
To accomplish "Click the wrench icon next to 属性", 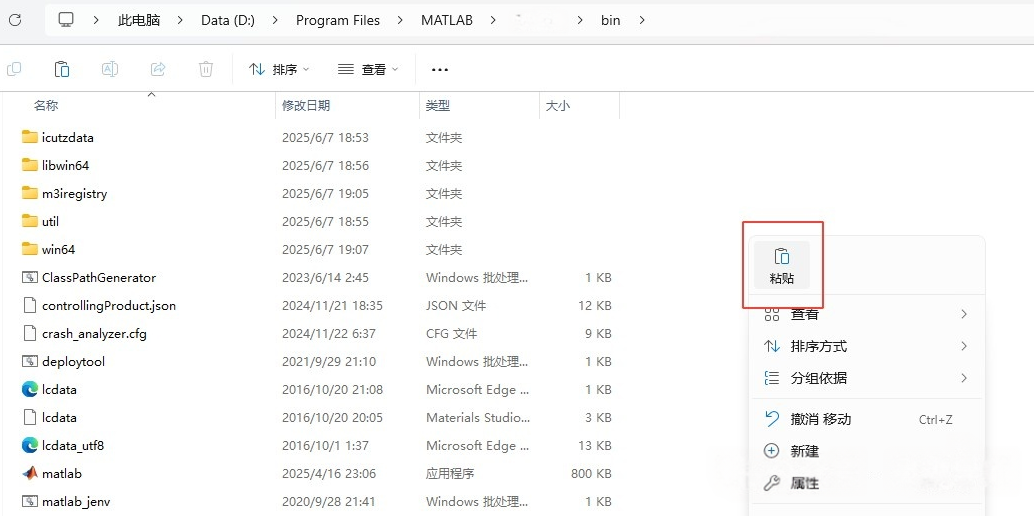I will [x=772, y=484].
